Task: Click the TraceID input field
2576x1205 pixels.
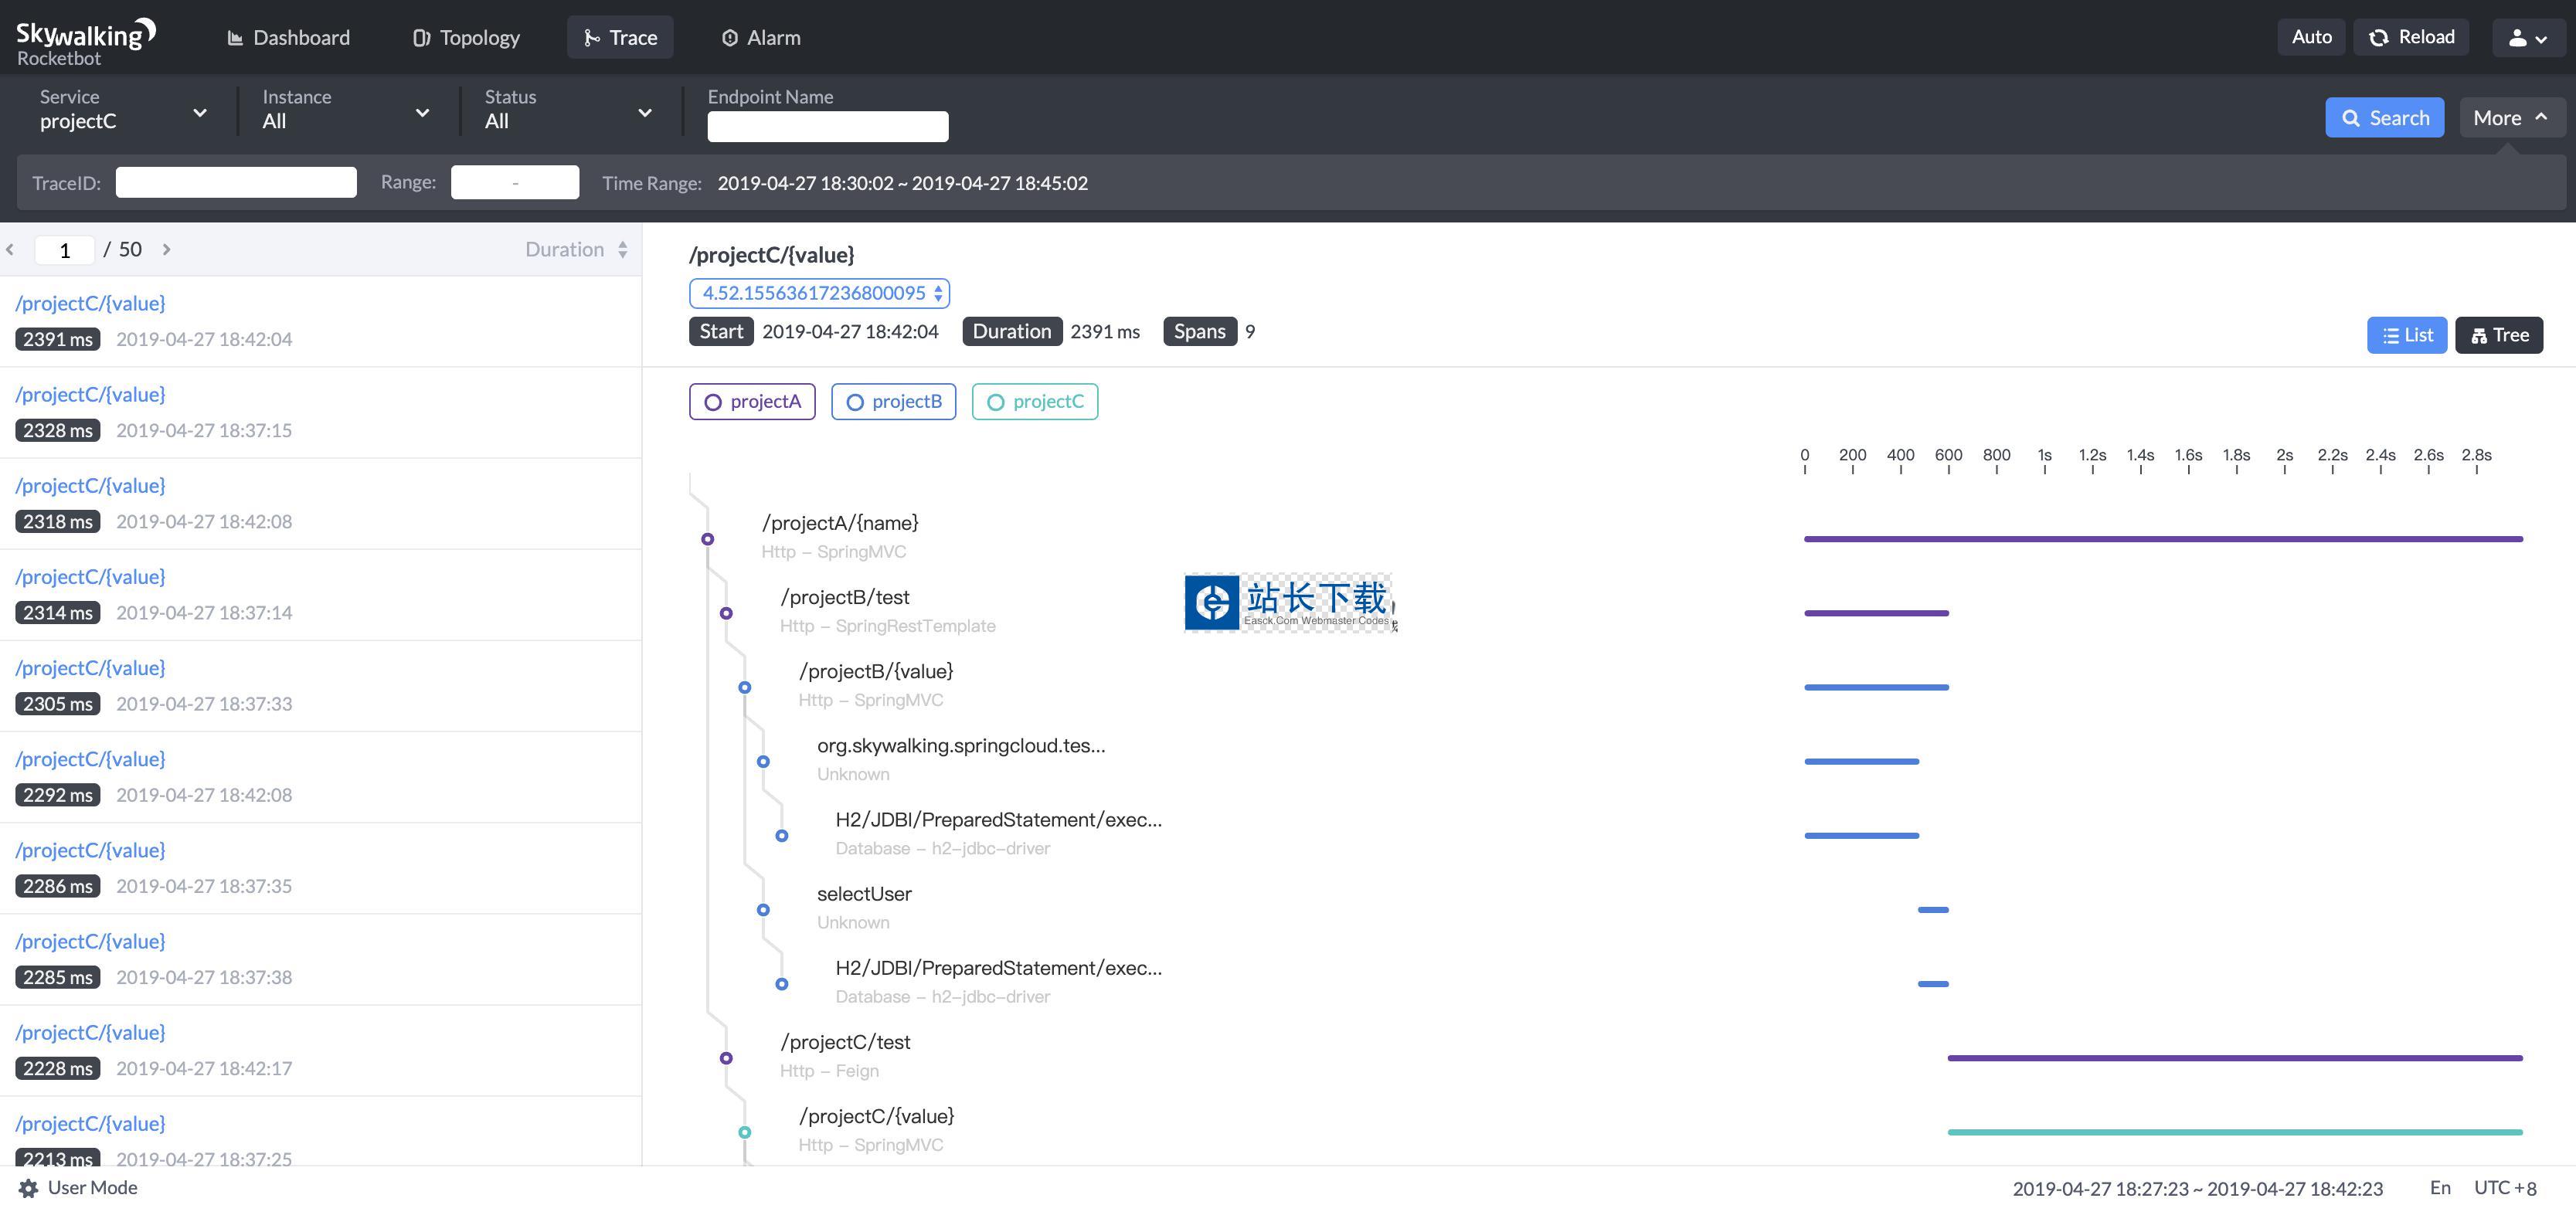Action: 236,182
